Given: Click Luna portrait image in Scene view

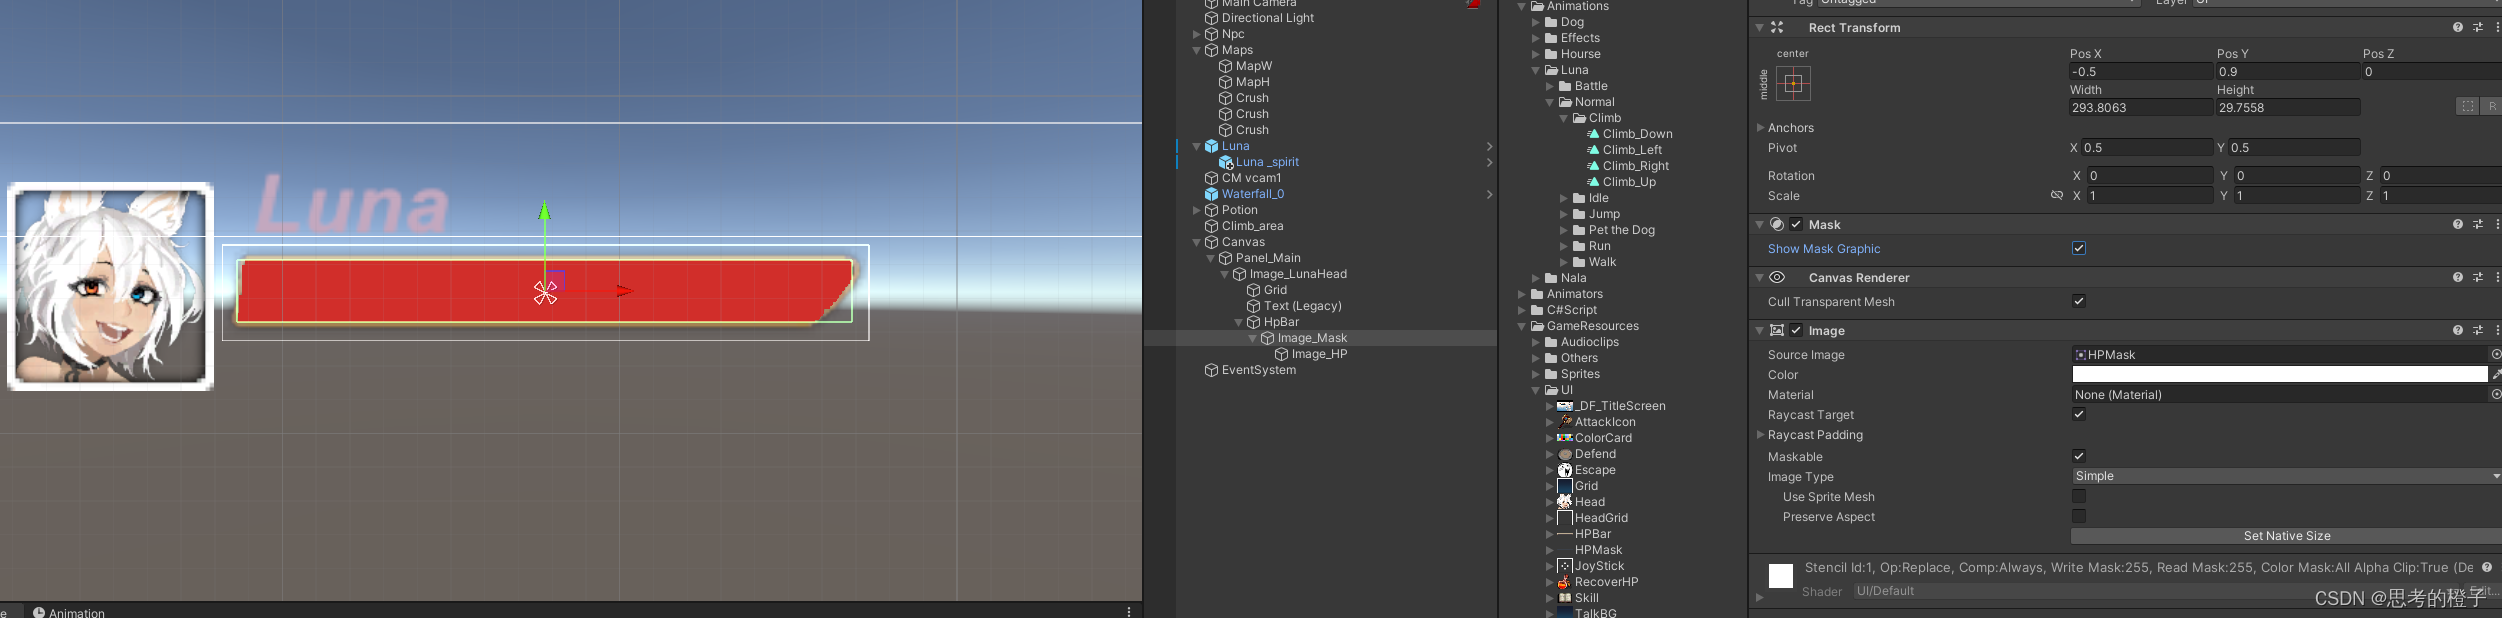Looking at the screenshot, I should click(111, 286).
